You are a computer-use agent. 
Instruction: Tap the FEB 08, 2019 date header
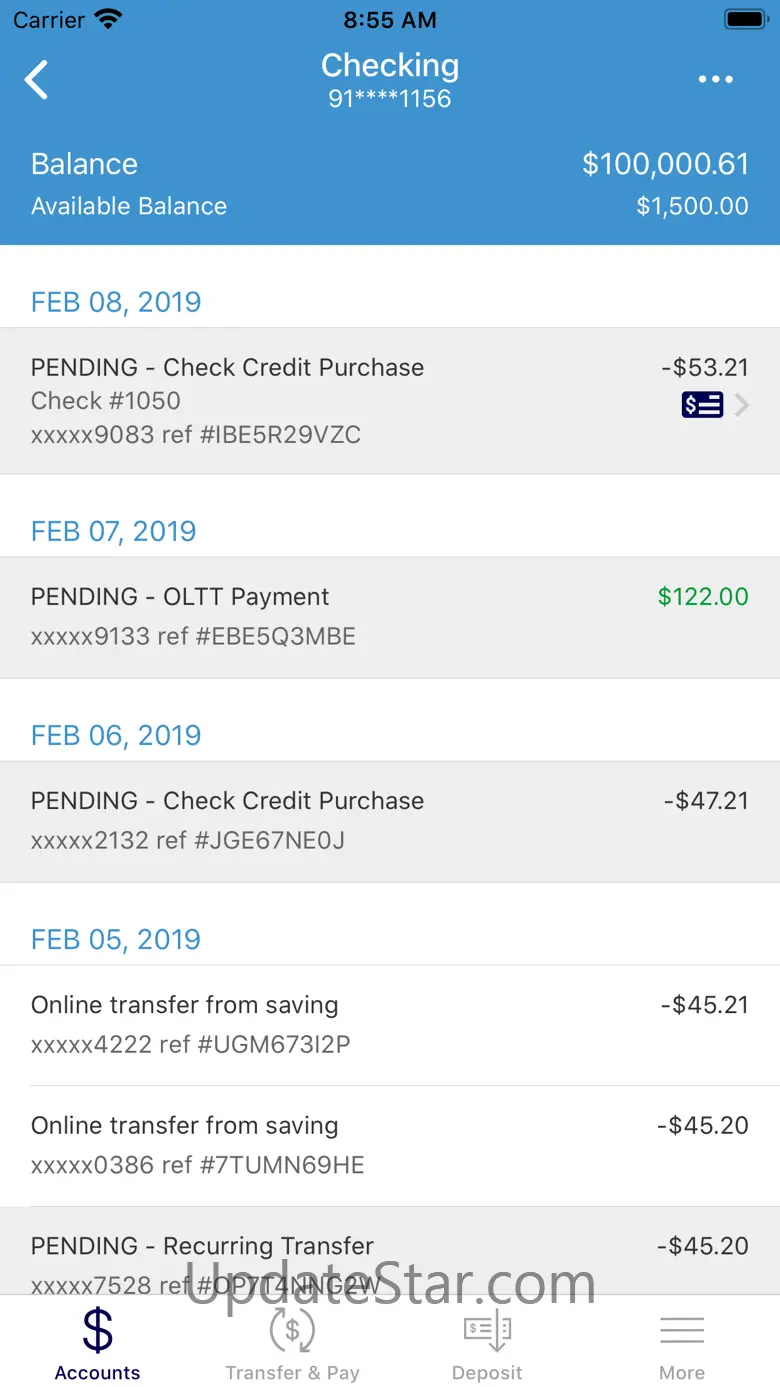tap(116, 302)
